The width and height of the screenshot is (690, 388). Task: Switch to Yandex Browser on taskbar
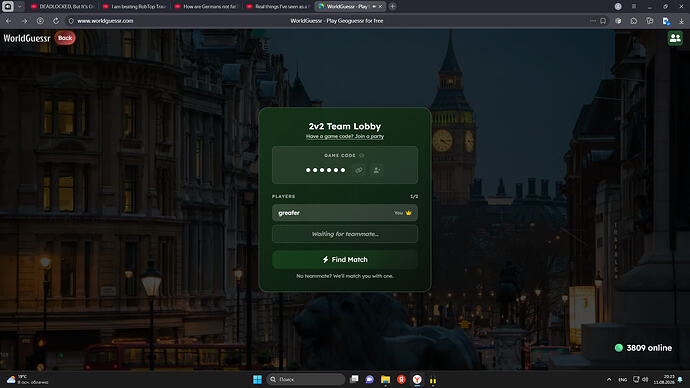coord(417,379)
